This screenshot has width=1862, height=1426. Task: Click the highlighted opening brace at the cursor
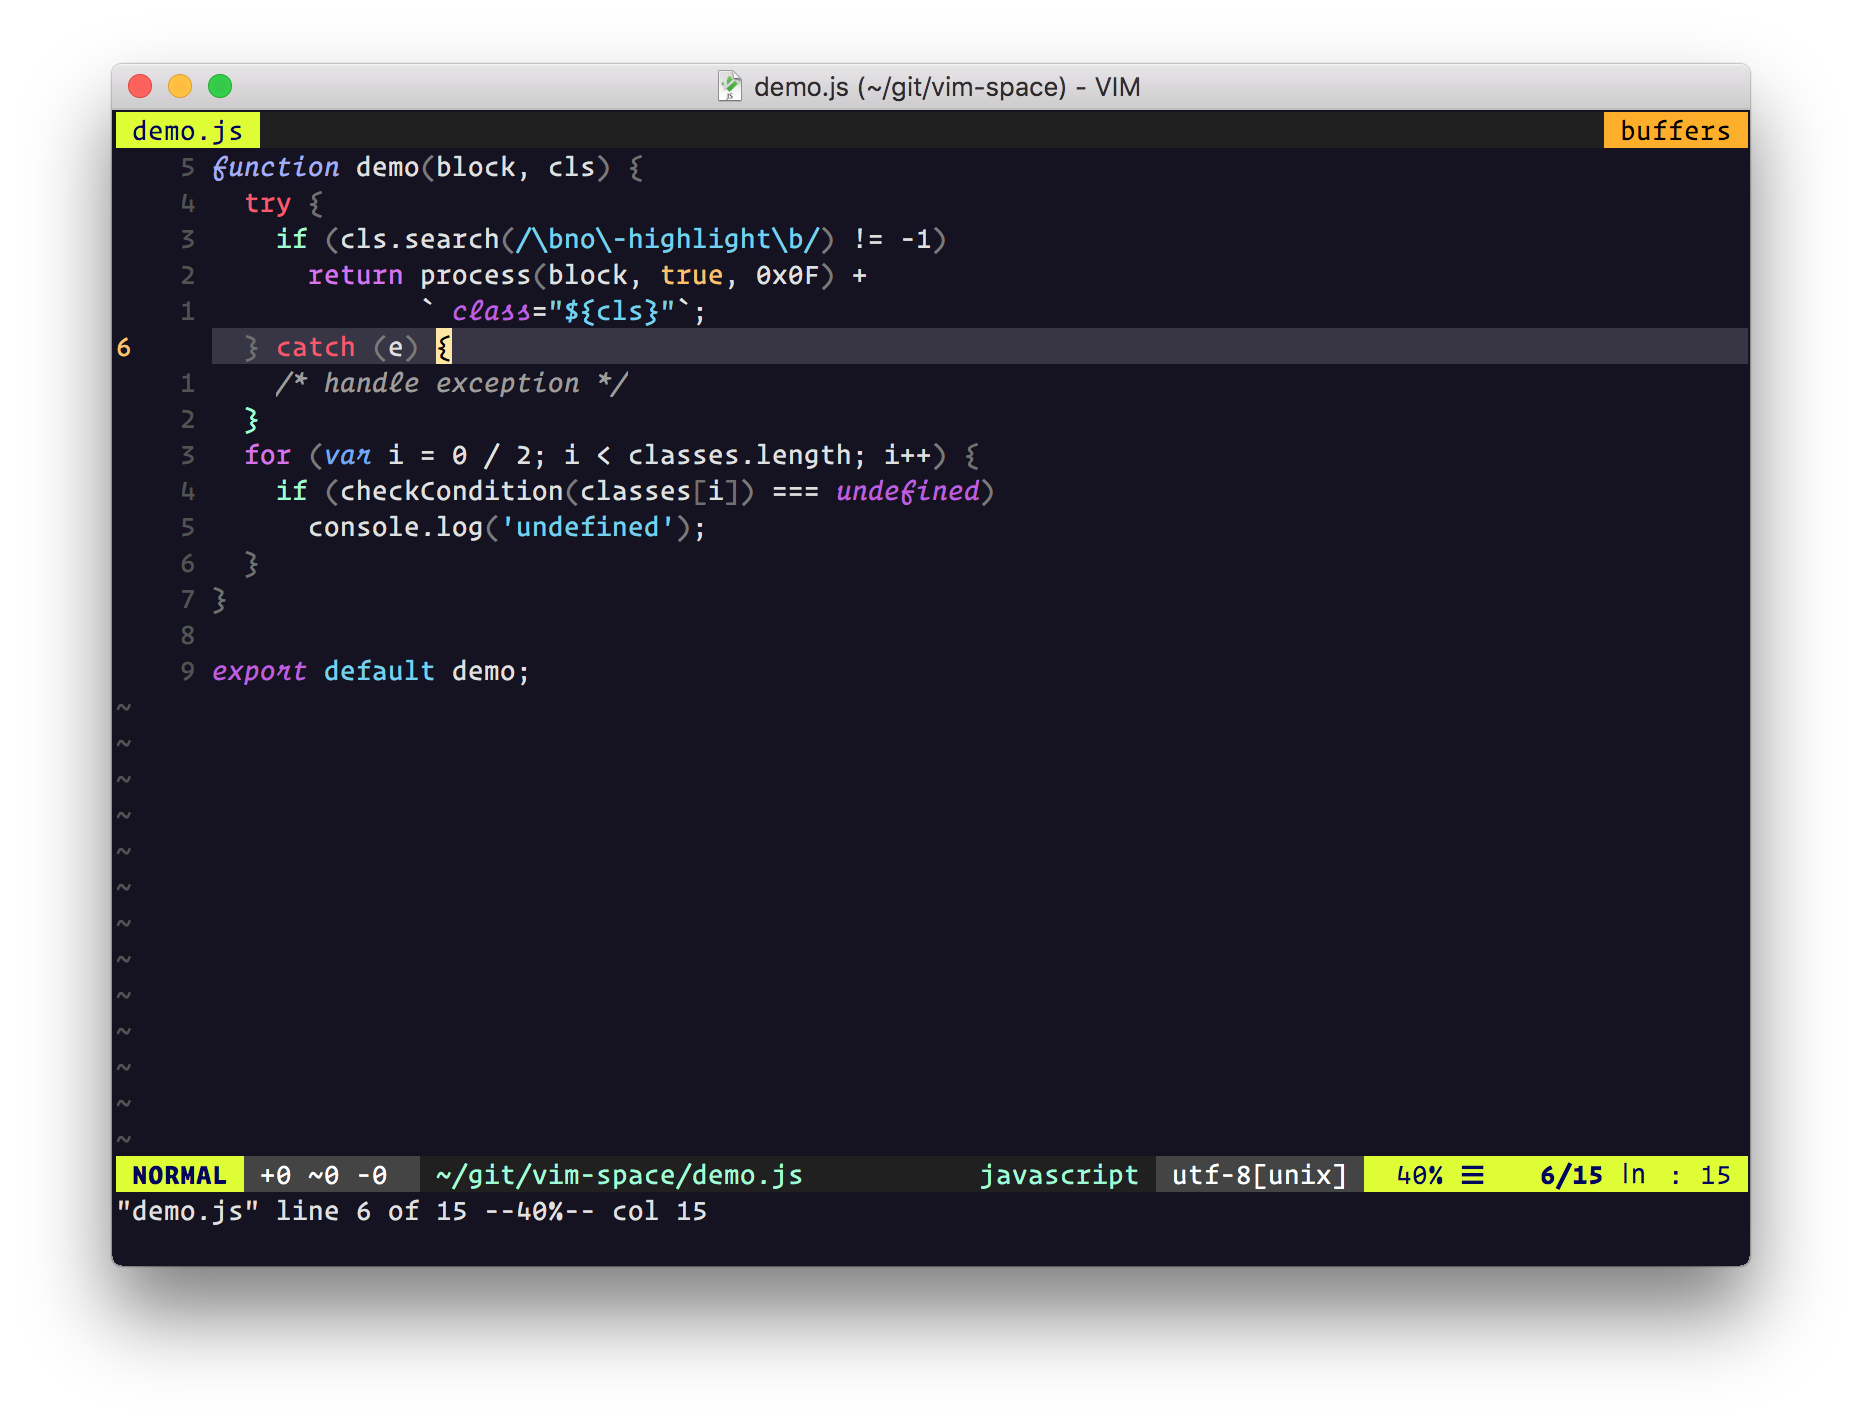444,347
